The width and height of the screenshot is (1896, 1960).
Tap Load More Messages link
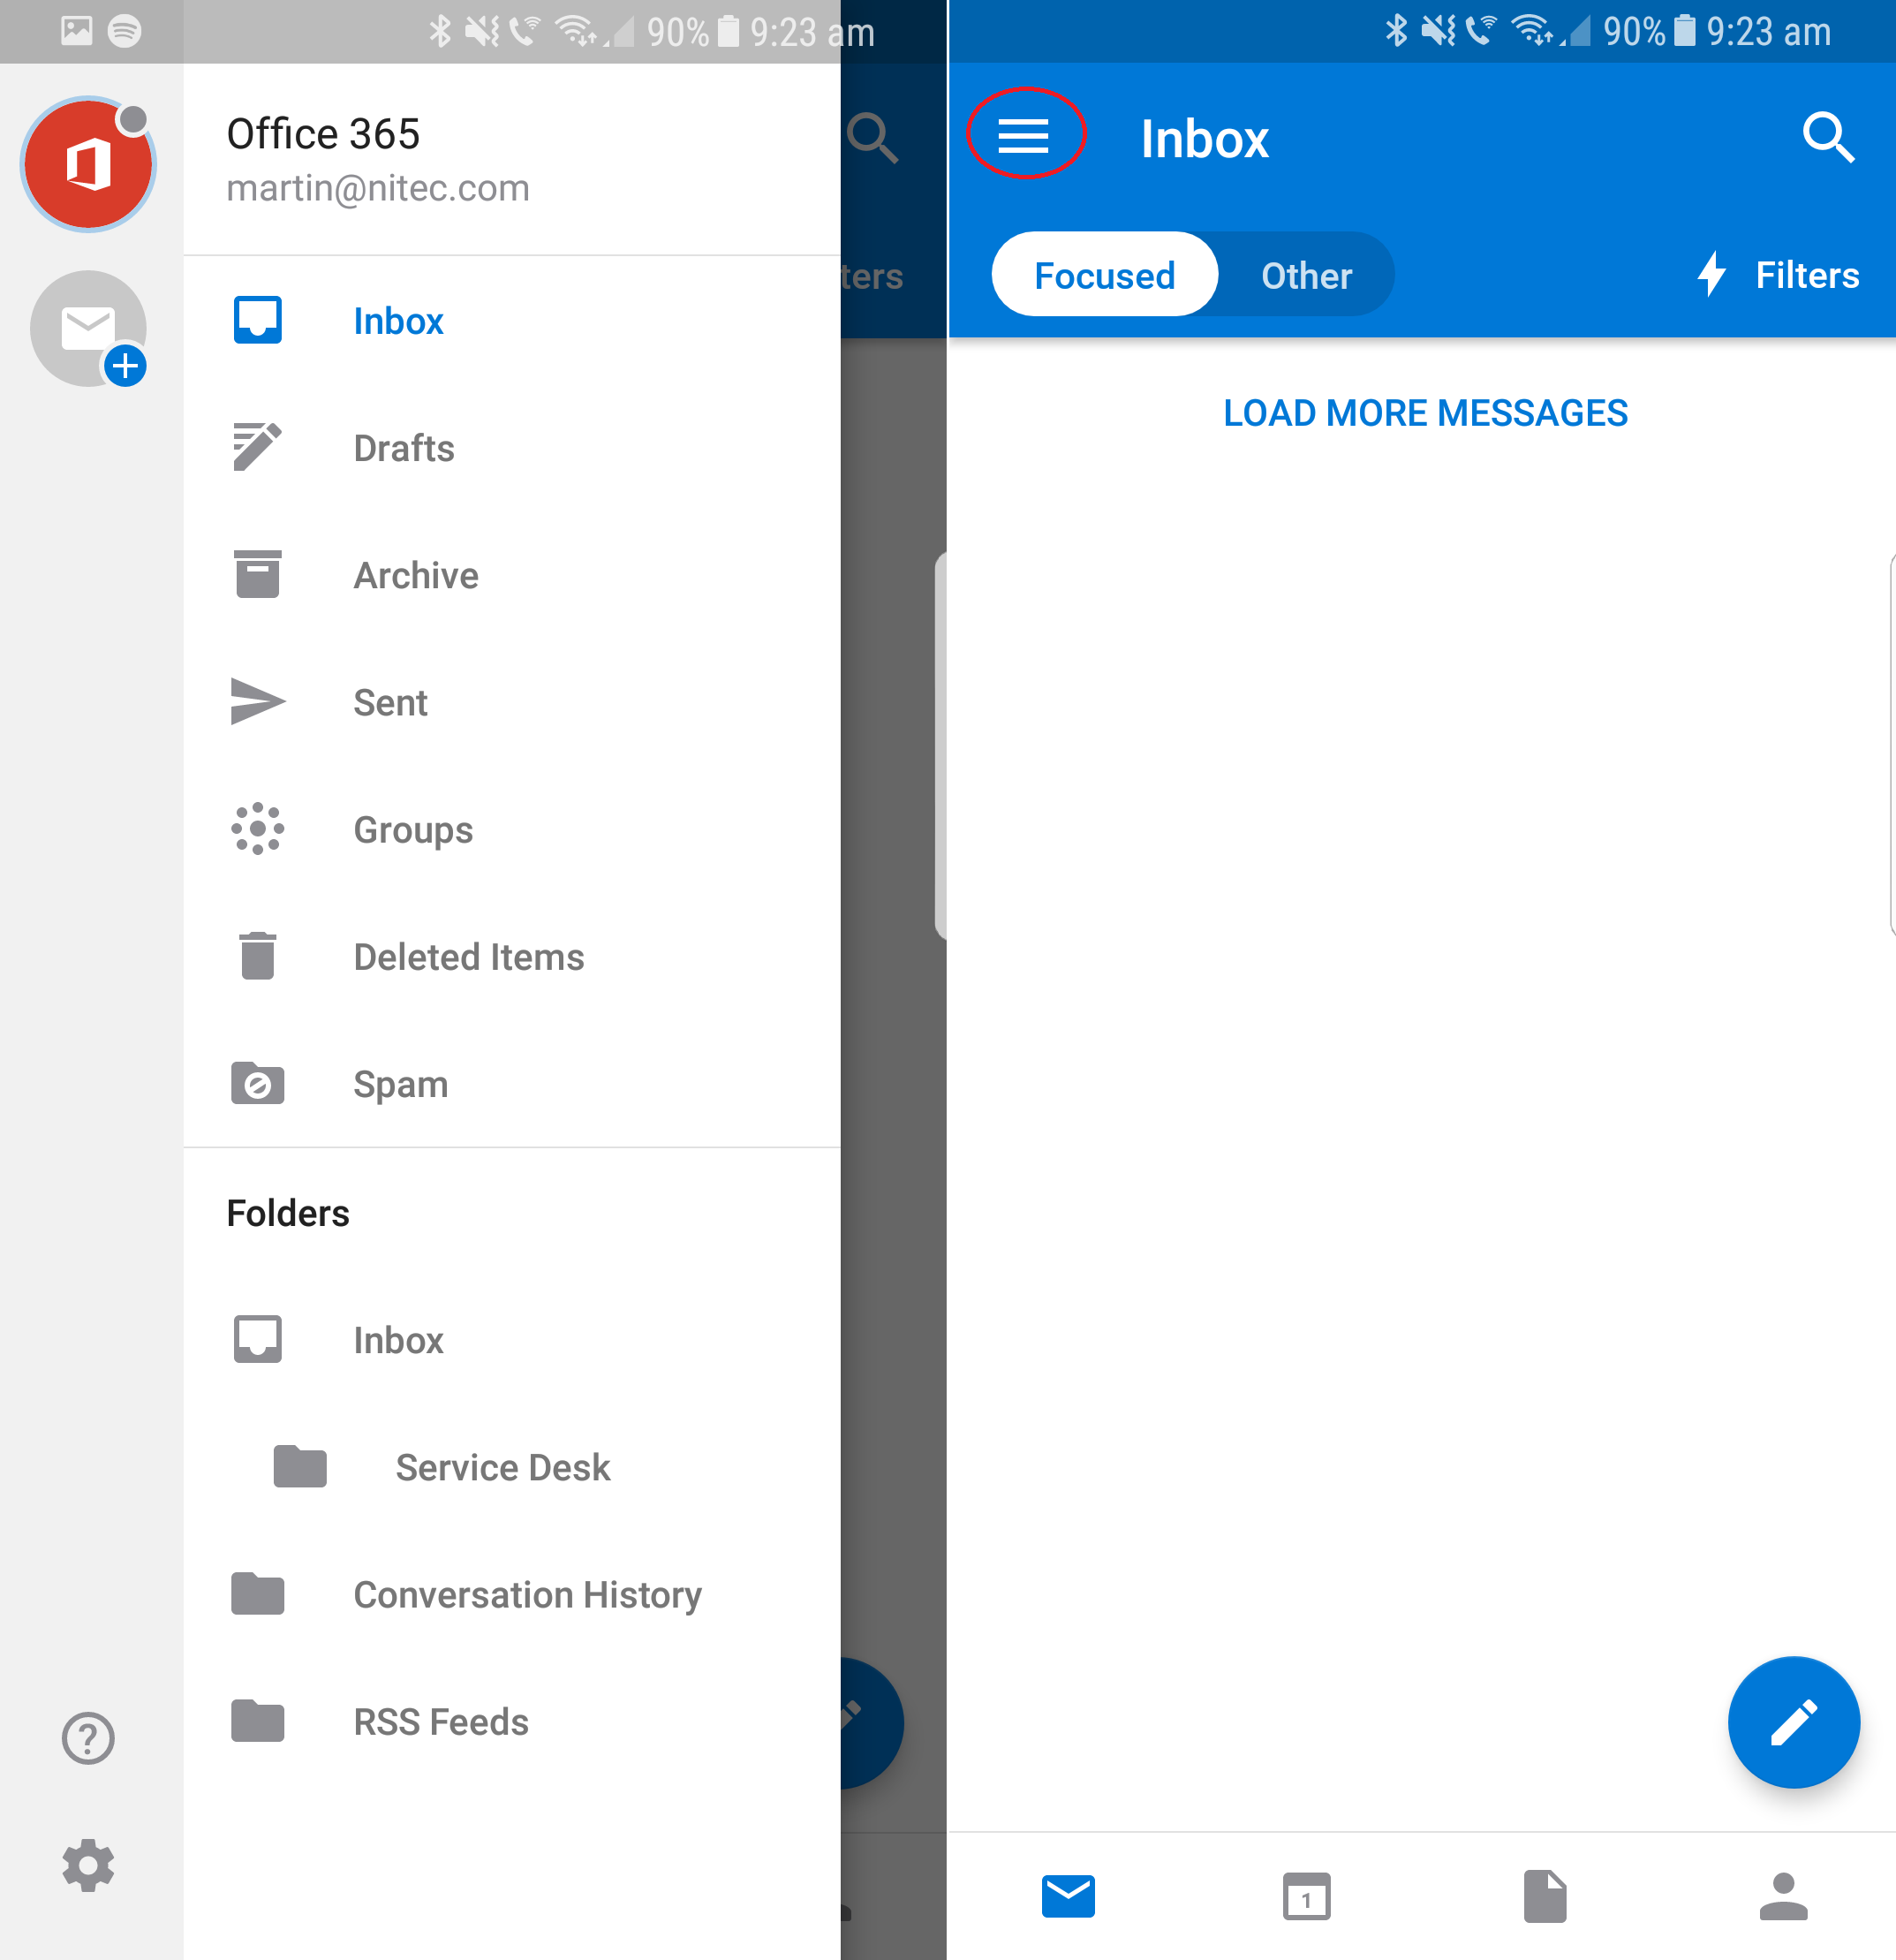pos(1425,413)
